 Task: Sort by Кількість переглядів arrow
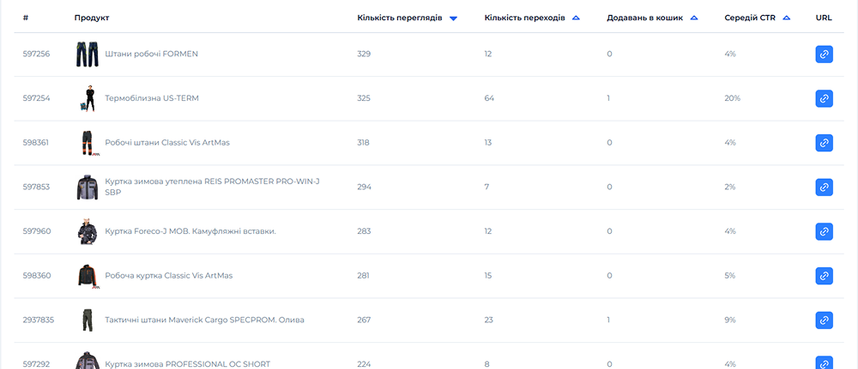(x=453, y=18)
